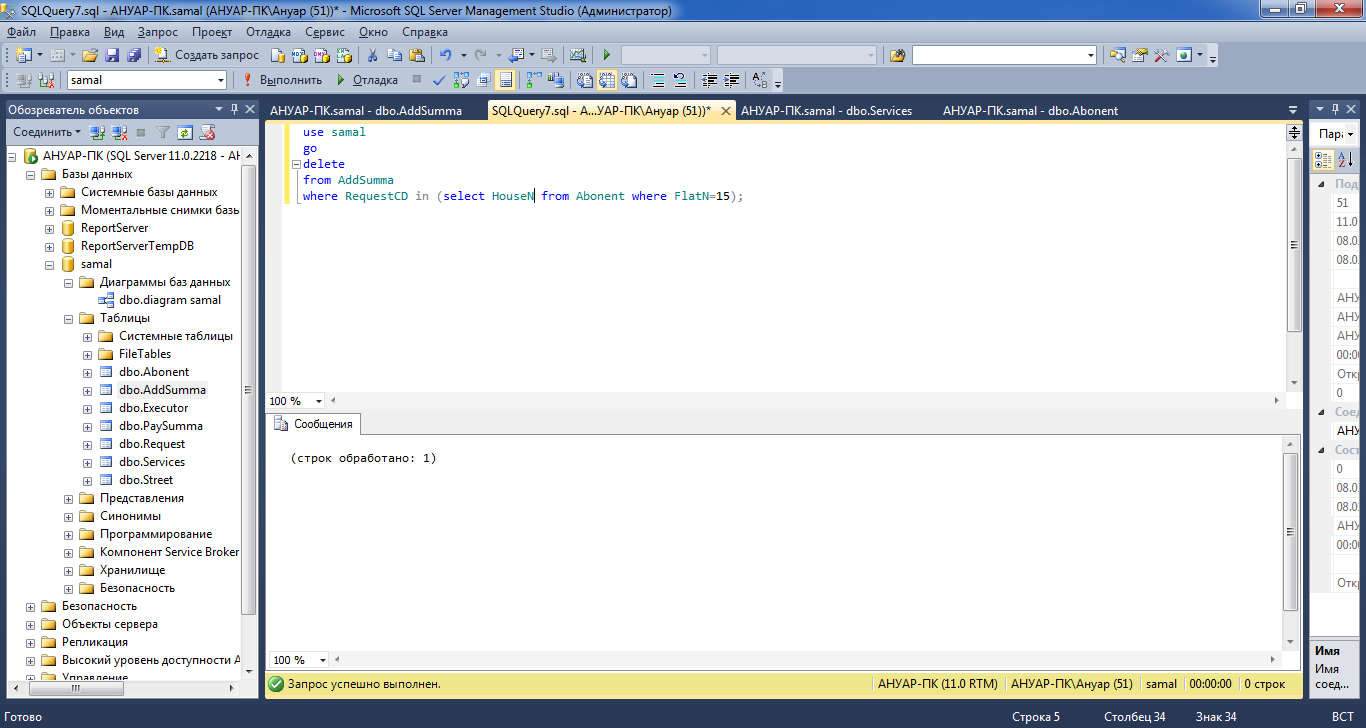
Task: Expand the Представления node
Action: [69, 499]
